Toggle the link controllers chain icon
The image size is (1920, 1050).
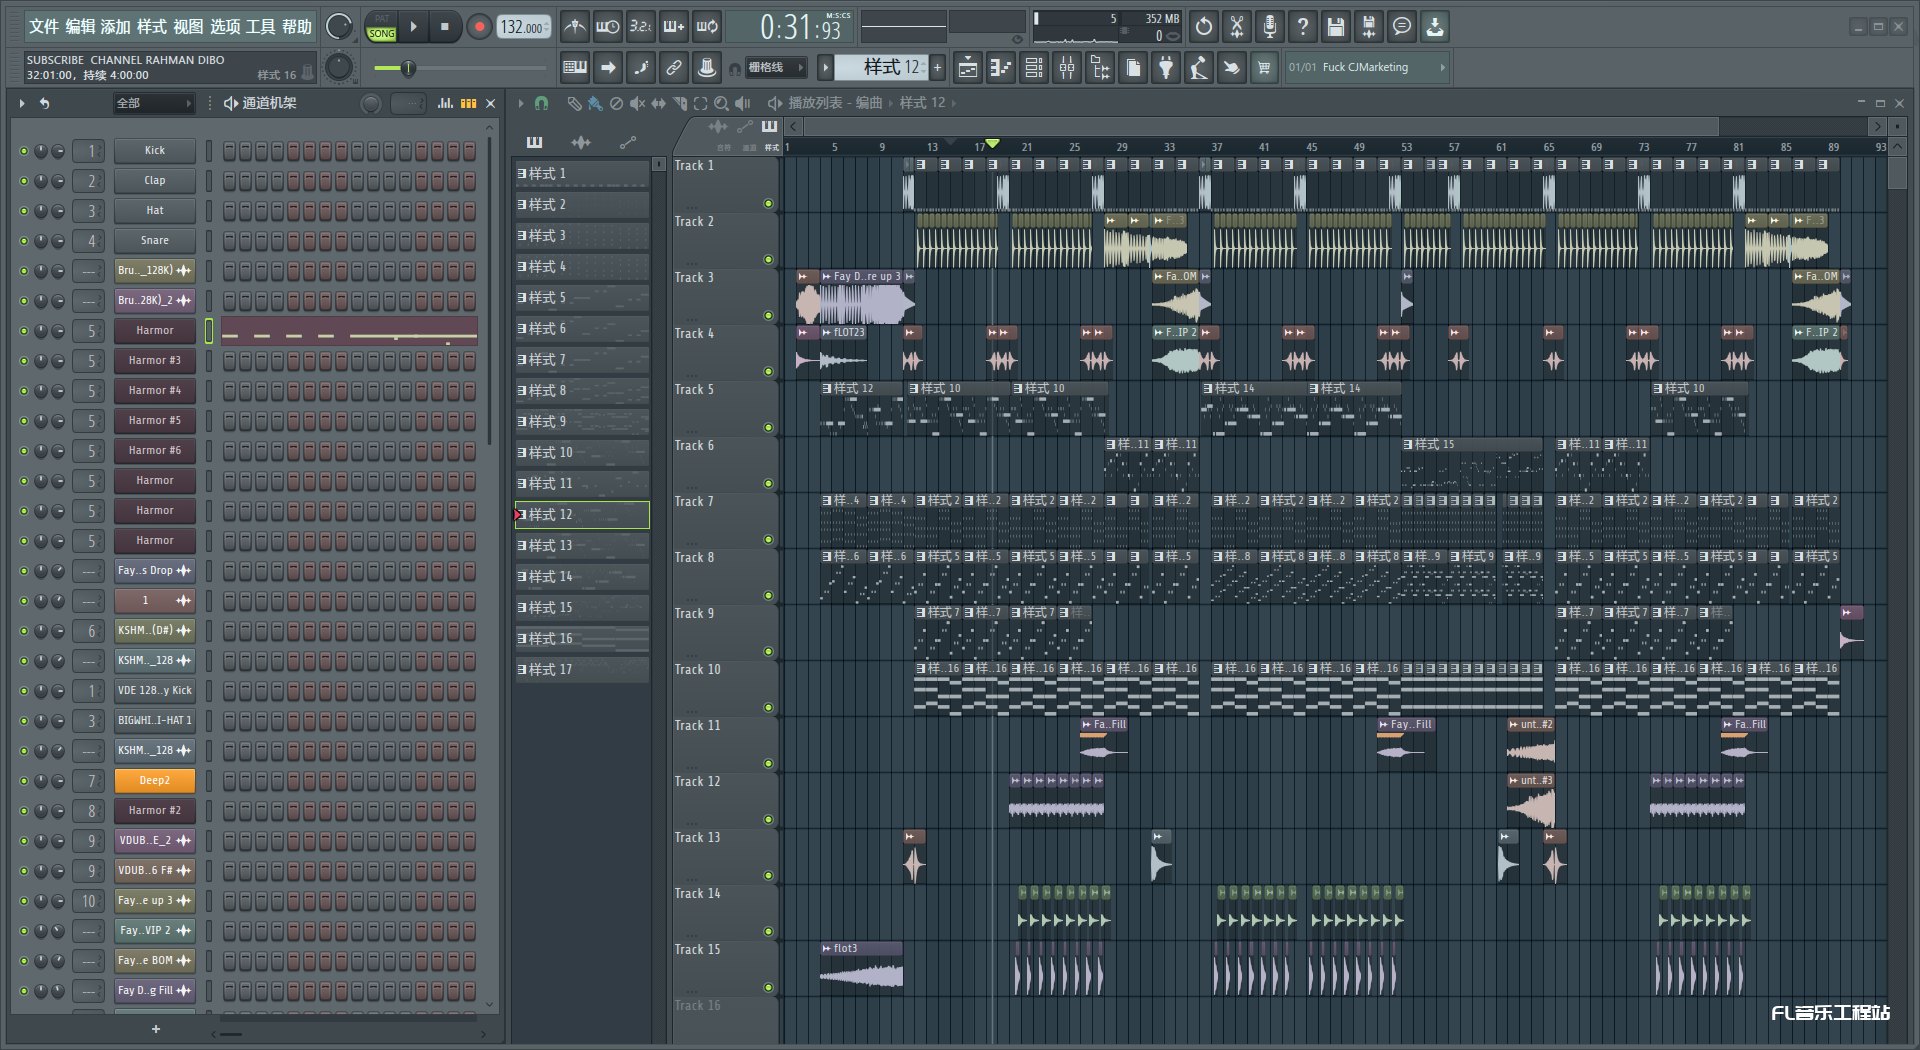click(x=674, y=68)
